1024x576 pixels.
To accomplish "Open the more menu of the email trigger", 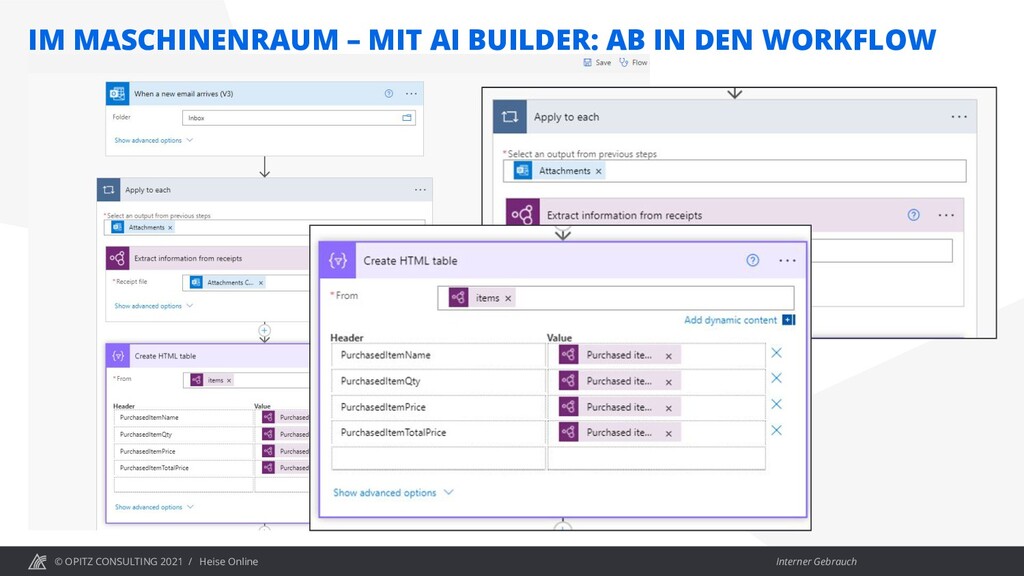I will (411, 93).
